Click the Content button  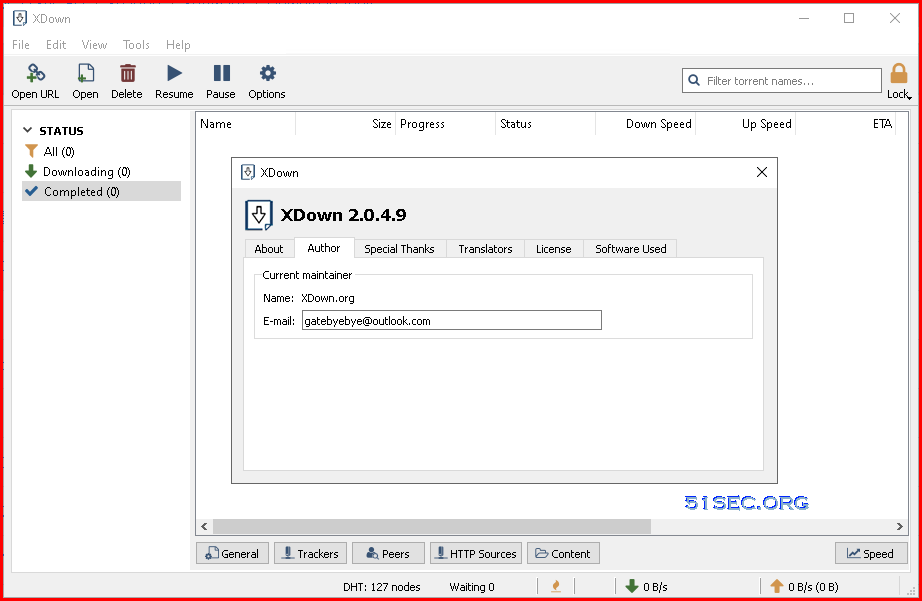pyautogui.click(x=563, y=553)
